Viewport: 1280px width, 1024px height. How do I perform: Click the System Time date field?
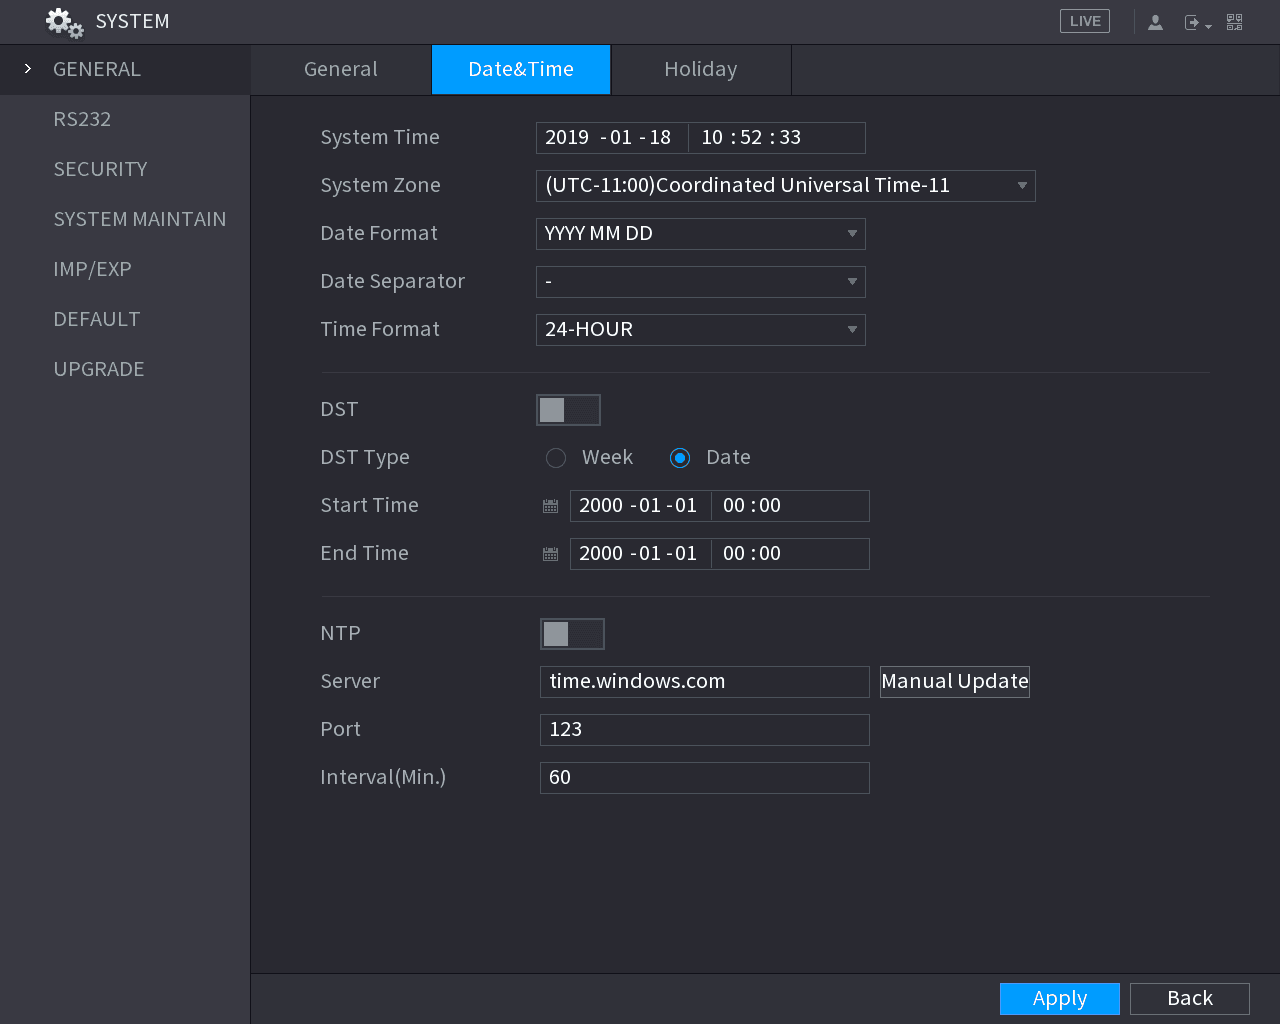[612, 138]
